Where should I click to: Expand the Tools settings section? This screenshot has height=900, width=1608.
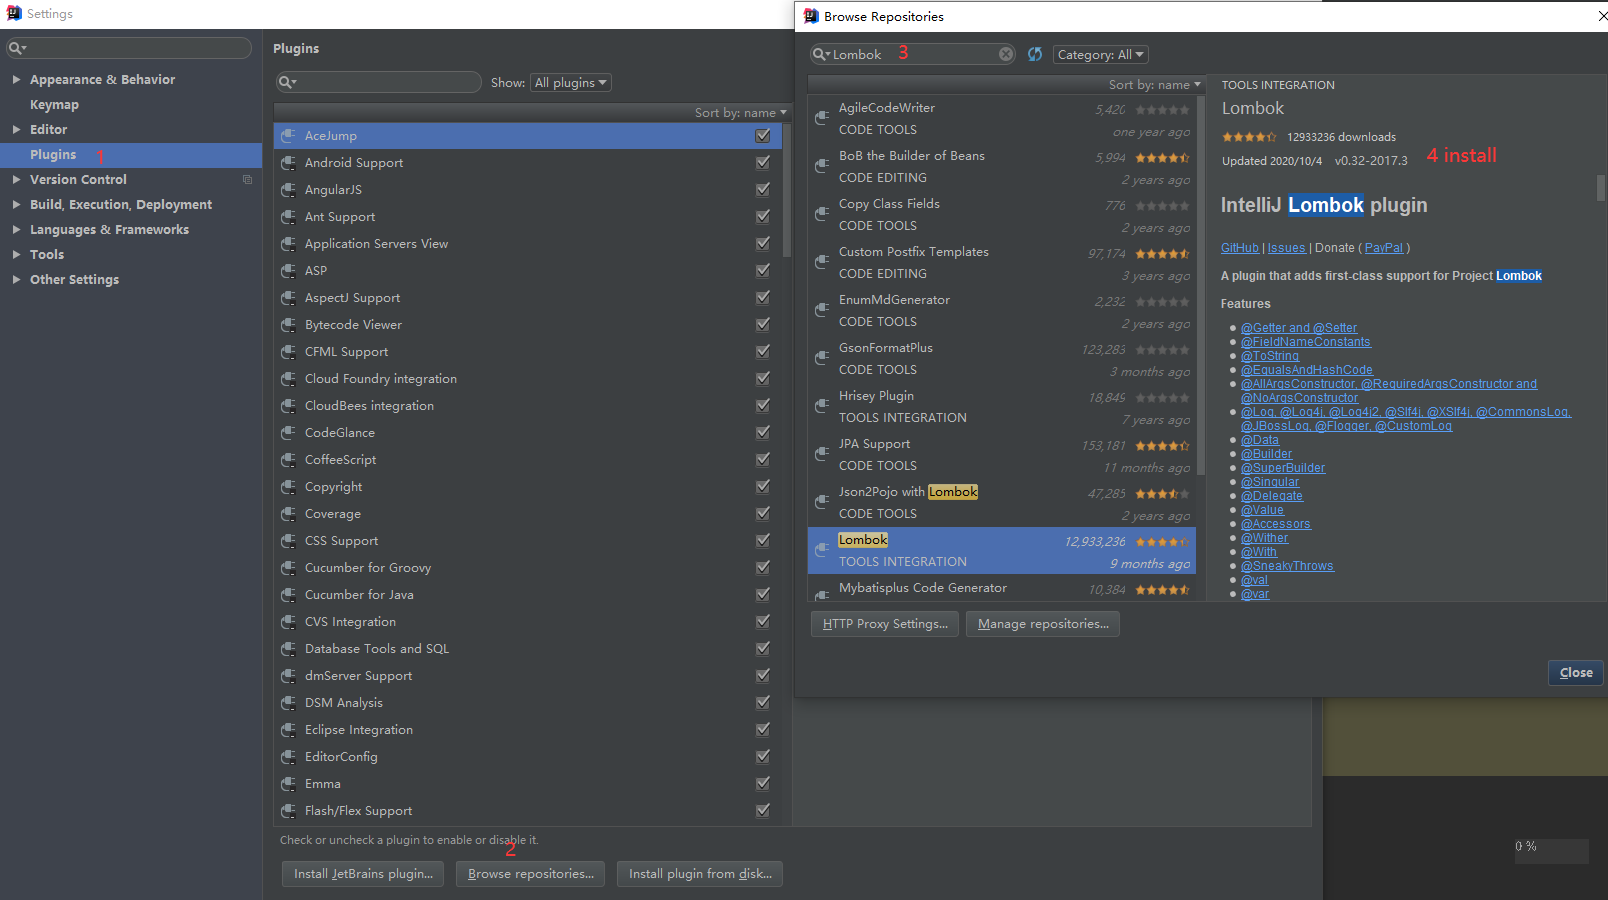tap(16, 254)
